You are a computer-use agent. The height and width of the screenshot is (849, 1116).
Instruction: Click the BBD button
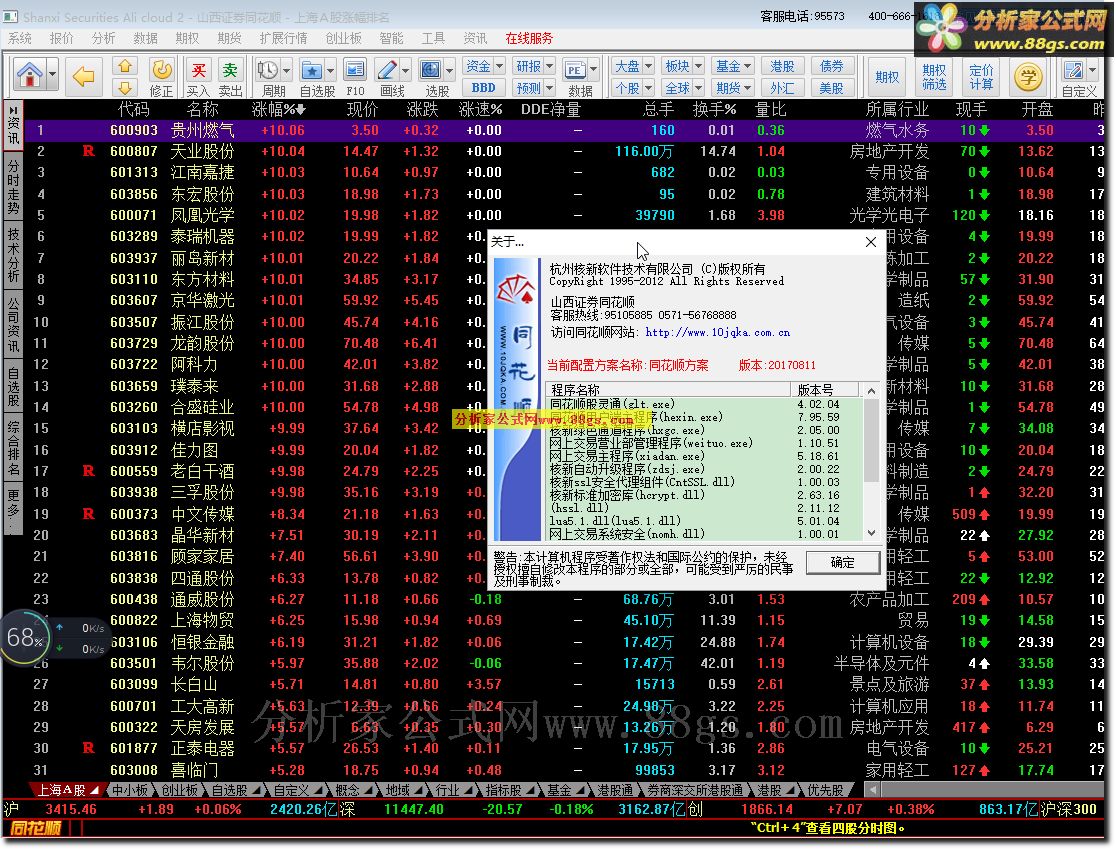click(x=484, y=88)
